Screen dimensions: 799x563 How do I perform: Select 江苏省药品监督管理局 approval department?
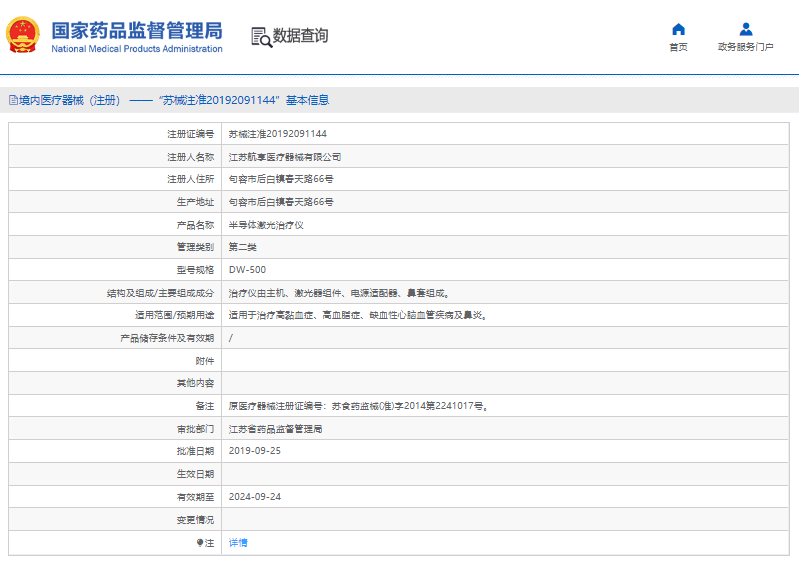point(275,429)
